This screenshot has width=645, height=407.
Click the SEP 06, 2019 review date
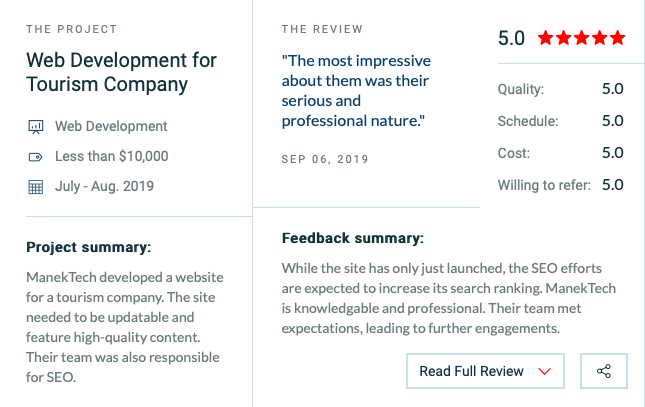325,159
